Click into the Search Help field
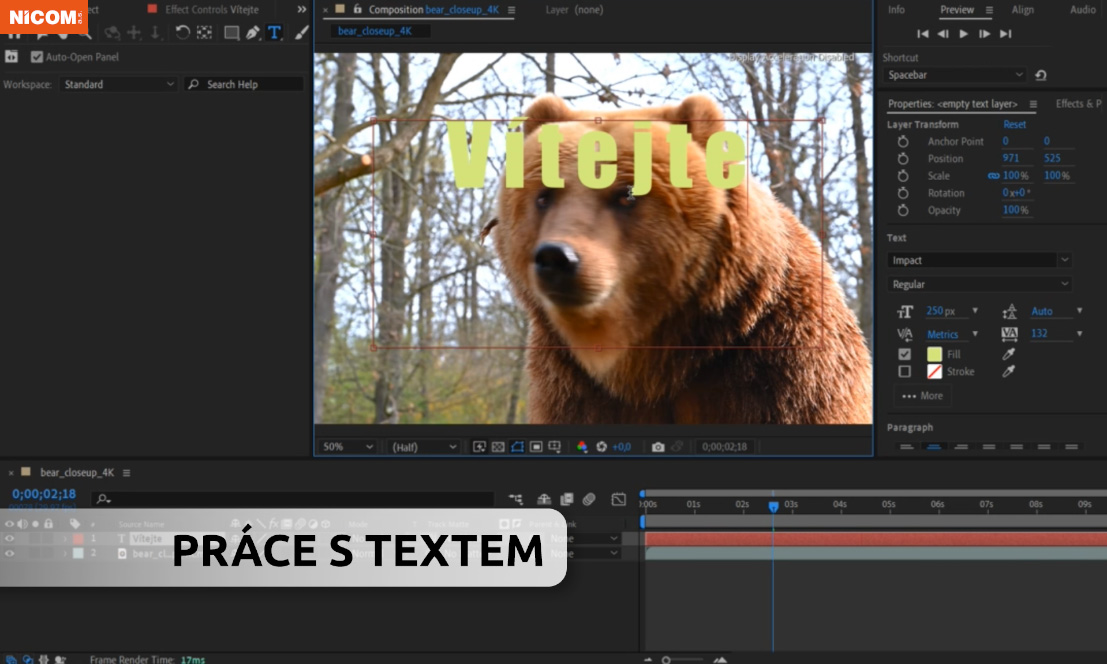The width and height of the screenshot is (1107, 664). (x=244, y=84)
